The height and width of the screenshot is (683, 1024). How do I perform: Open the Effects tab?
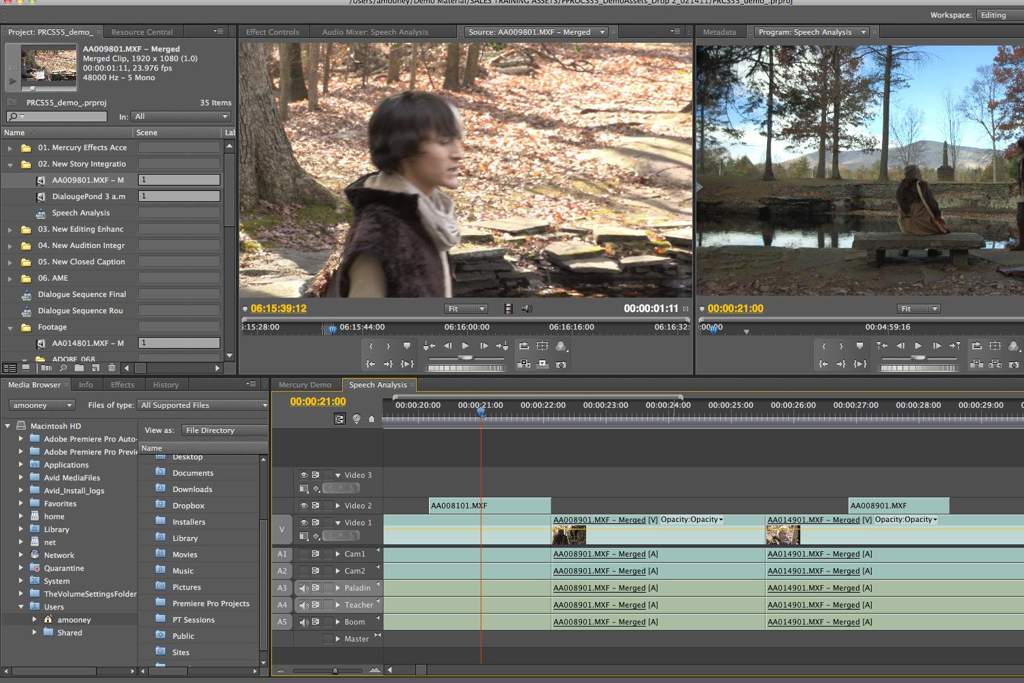pyautogui.click(x=122, y=385)
